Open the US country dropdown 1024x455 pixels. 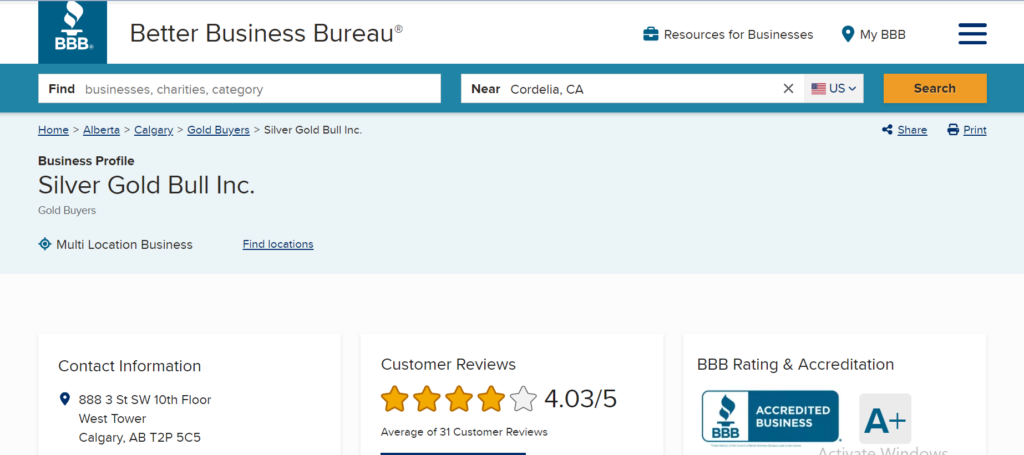coord(834,89)
